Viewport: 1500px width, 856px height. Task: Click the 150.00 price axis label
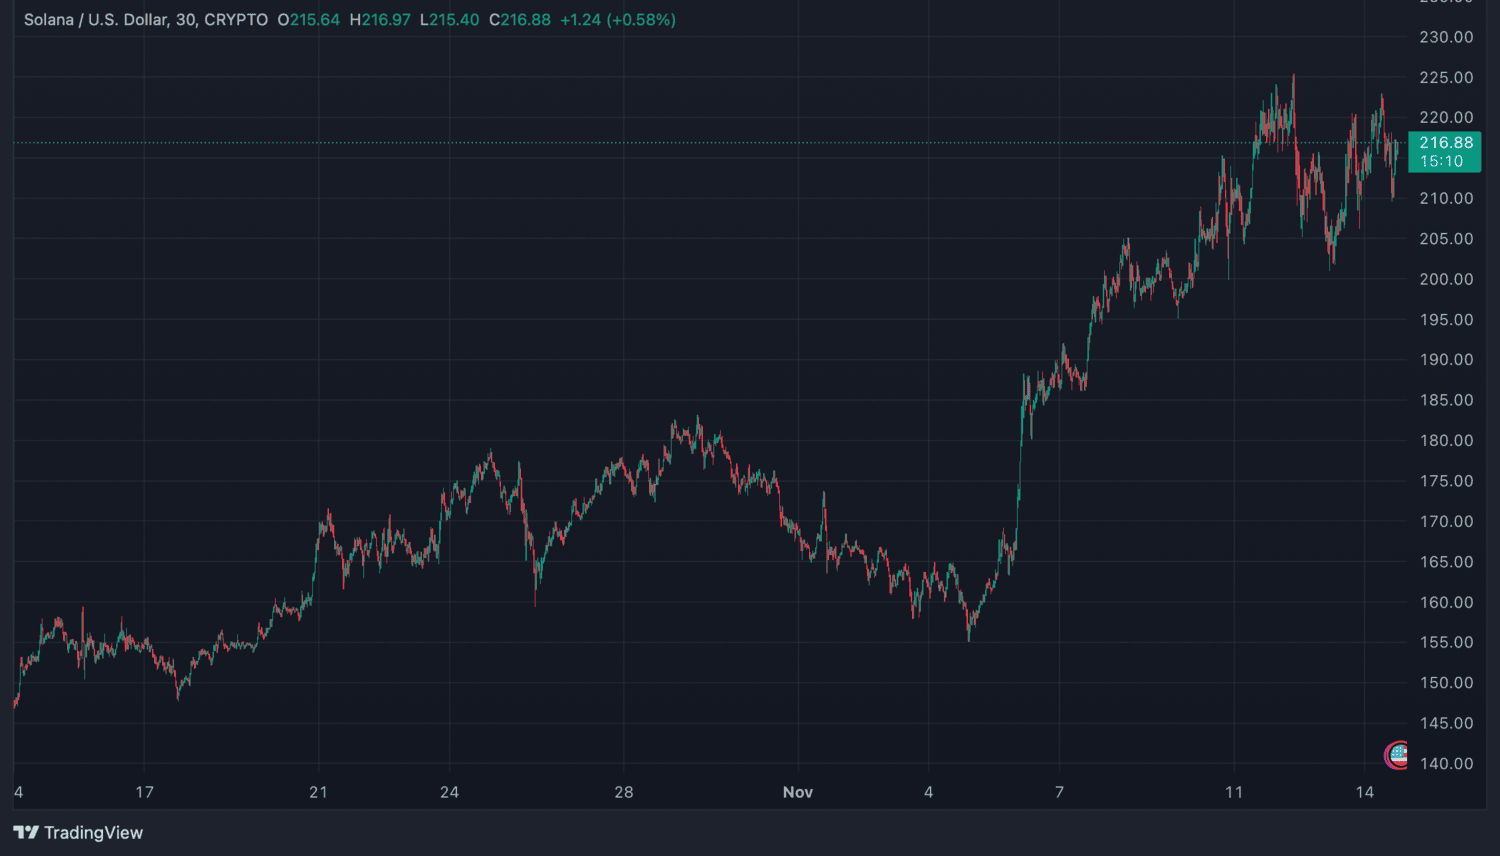pos(1446,683)
